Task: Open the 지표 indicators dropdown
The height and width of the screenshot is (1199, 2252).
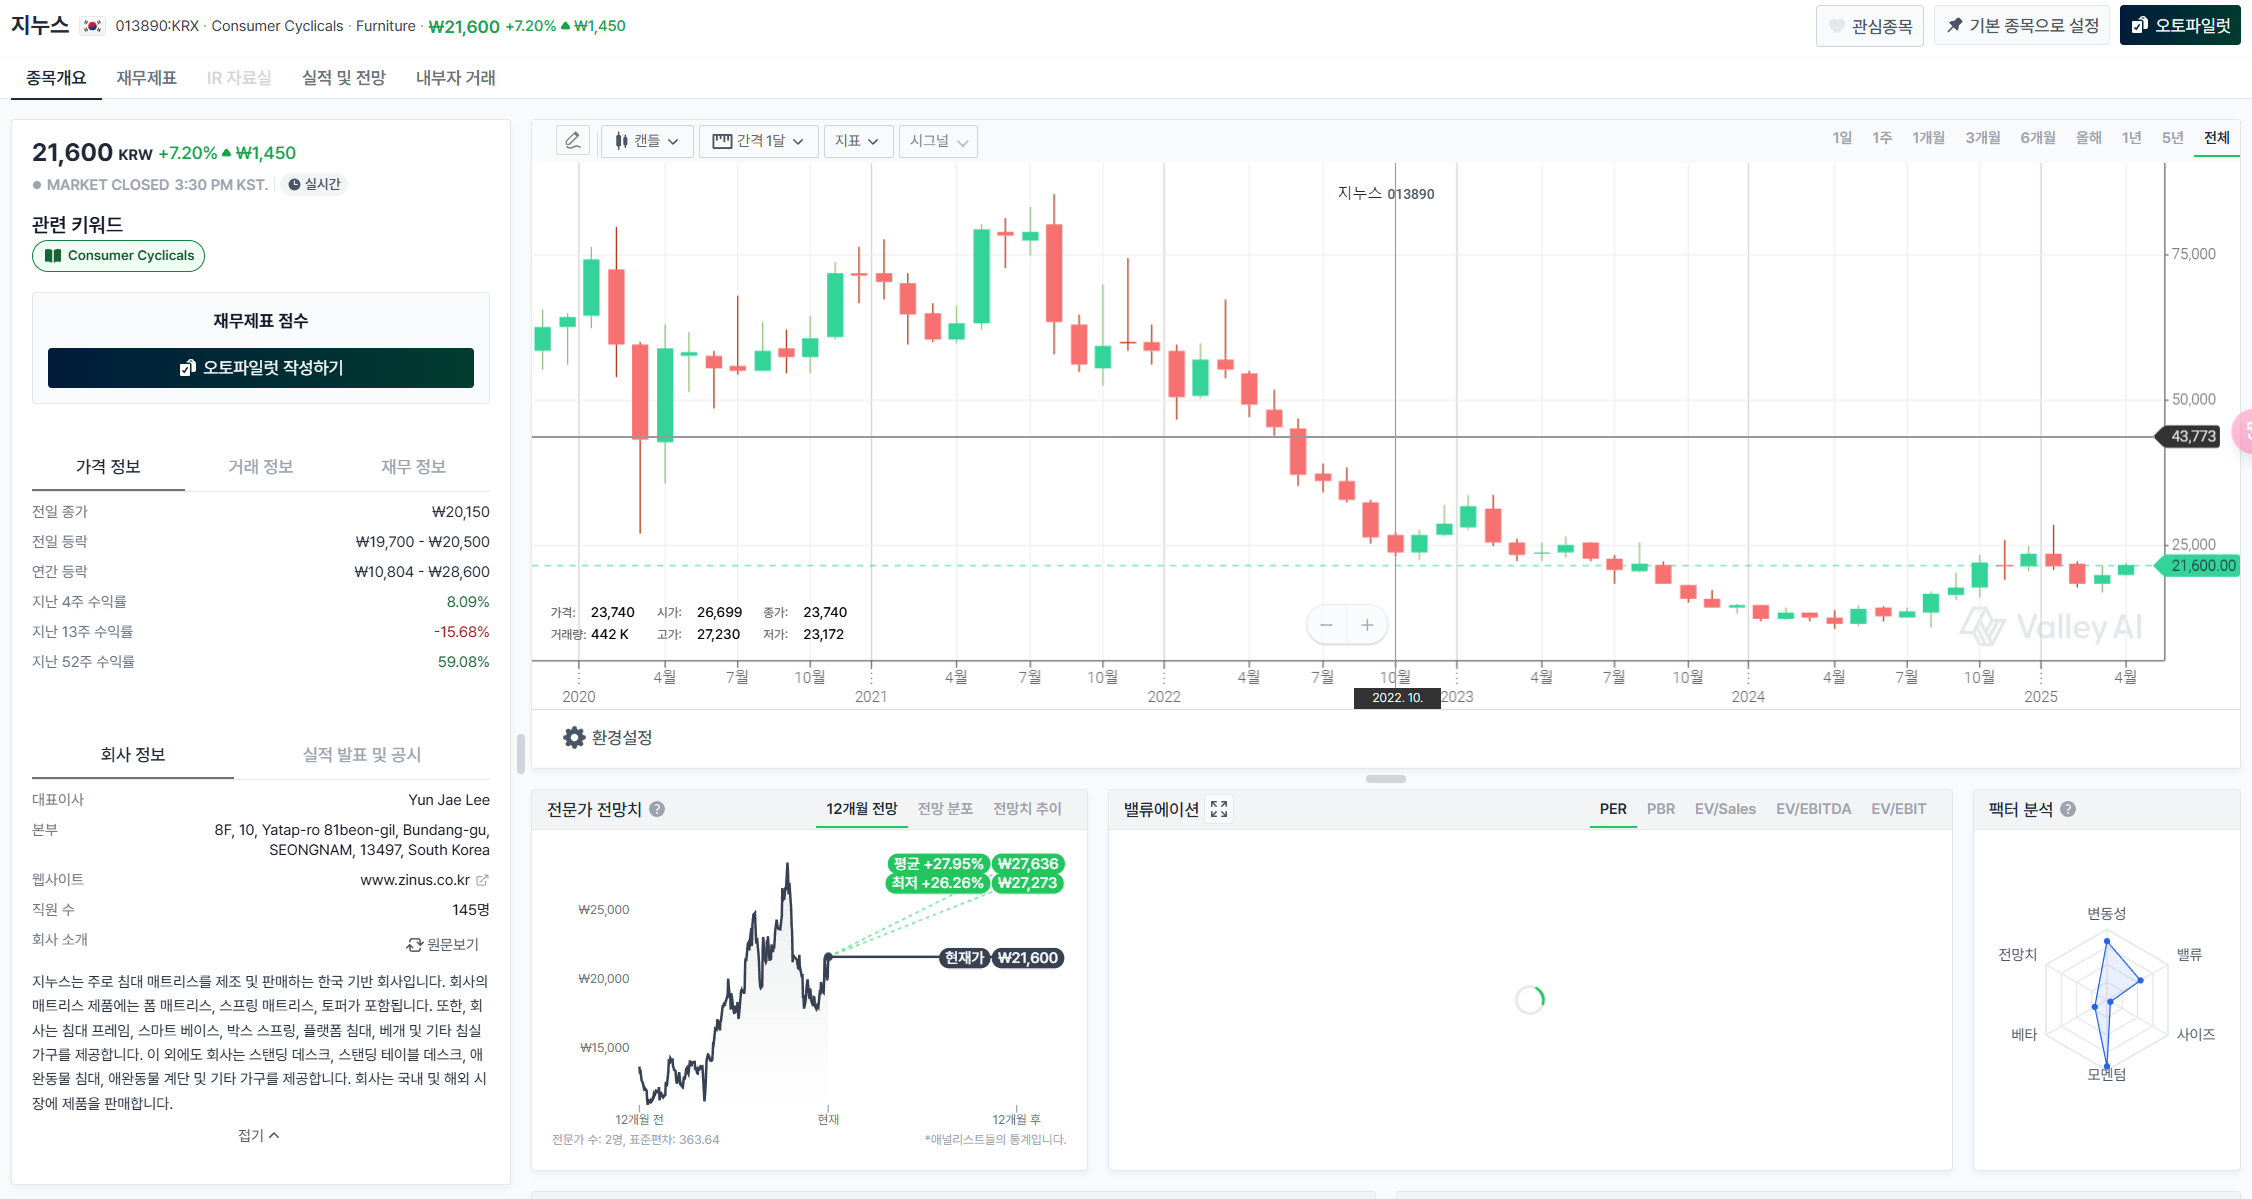Action: pos(856,141)
